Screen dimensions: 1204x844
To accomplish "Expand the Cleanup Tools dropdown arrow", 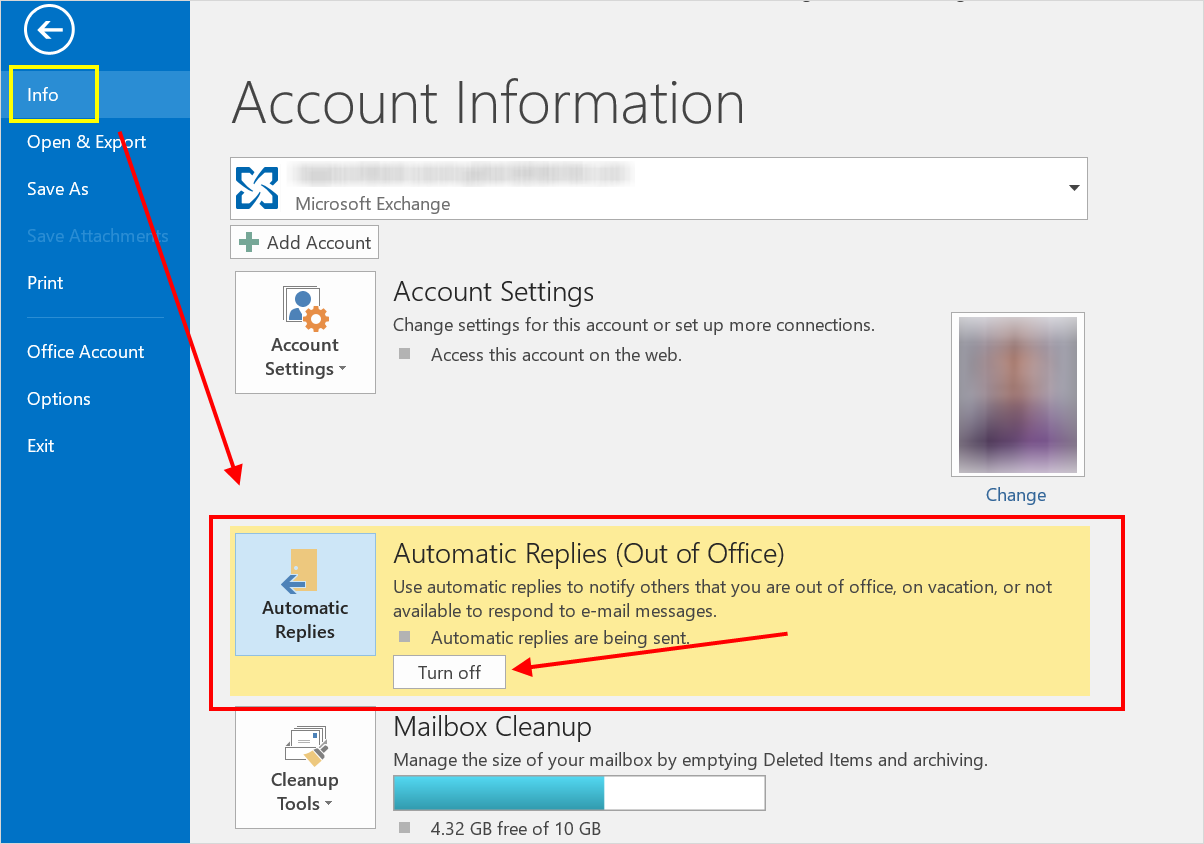I will pos(328,805).
